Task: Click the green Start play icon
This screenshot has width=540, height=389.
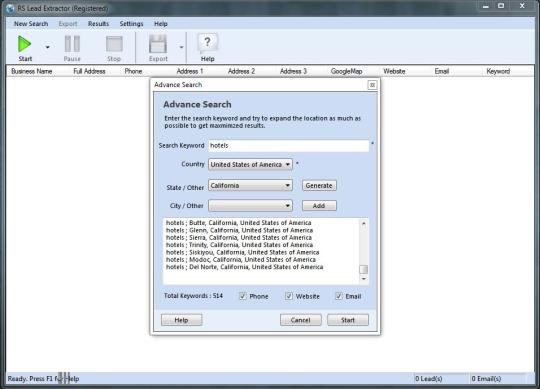Action: click(24, 44)
